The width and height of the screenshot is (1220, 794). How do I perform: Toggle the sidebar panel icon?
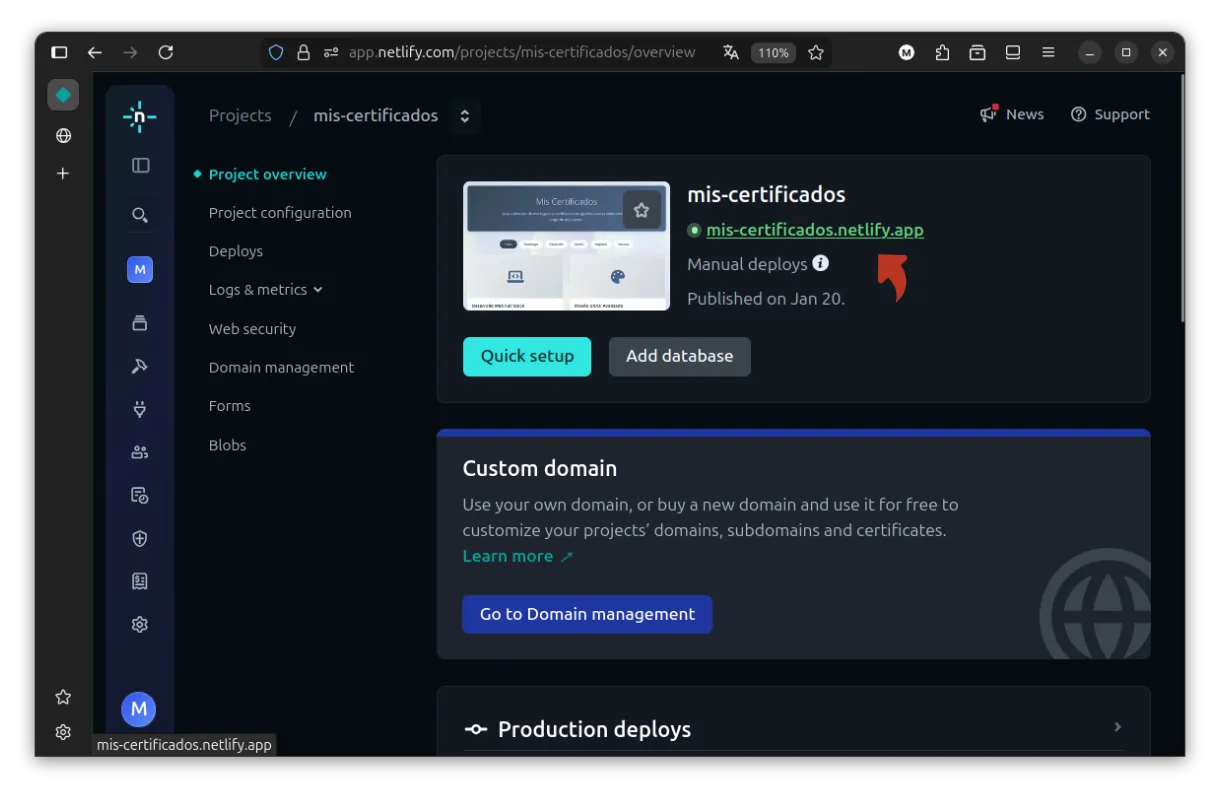(x=140, y=165)
